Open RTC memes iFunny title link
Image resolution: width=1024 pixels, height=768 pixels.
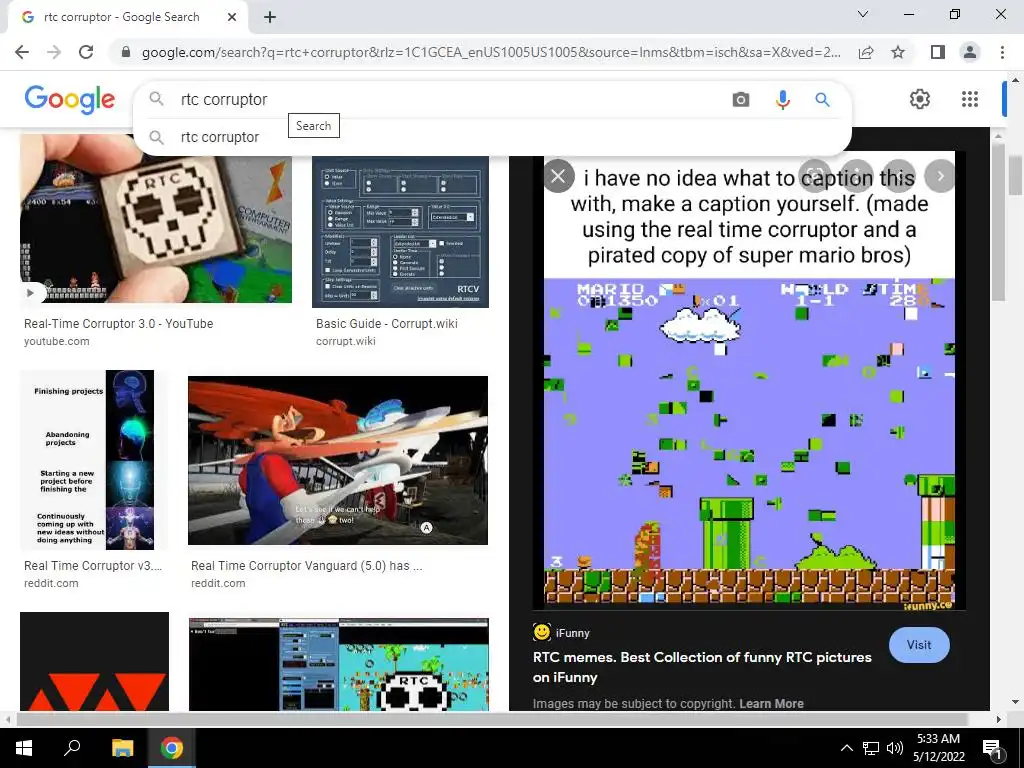pyautogui.click(x=702, y=667)
